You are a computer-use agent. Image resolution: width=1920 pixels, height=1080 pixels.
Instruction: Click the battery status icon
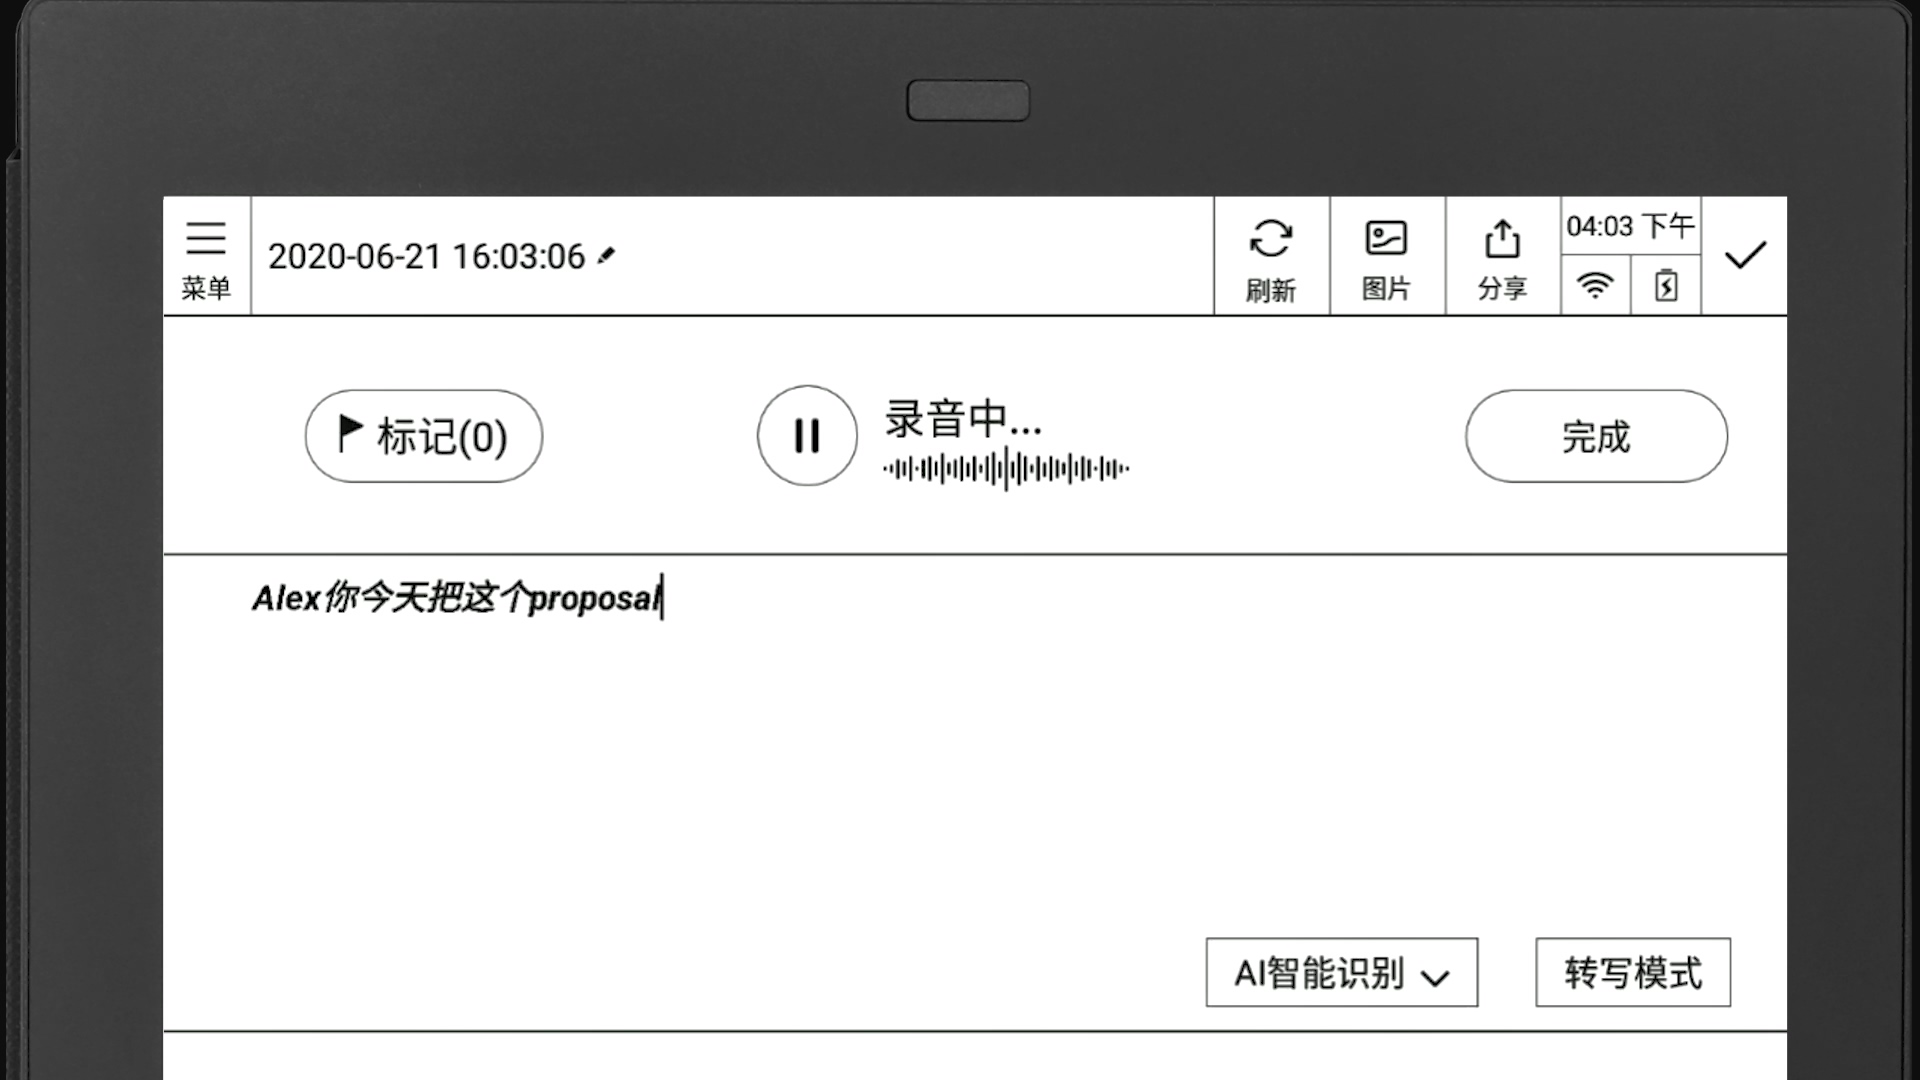[1664, 286]
